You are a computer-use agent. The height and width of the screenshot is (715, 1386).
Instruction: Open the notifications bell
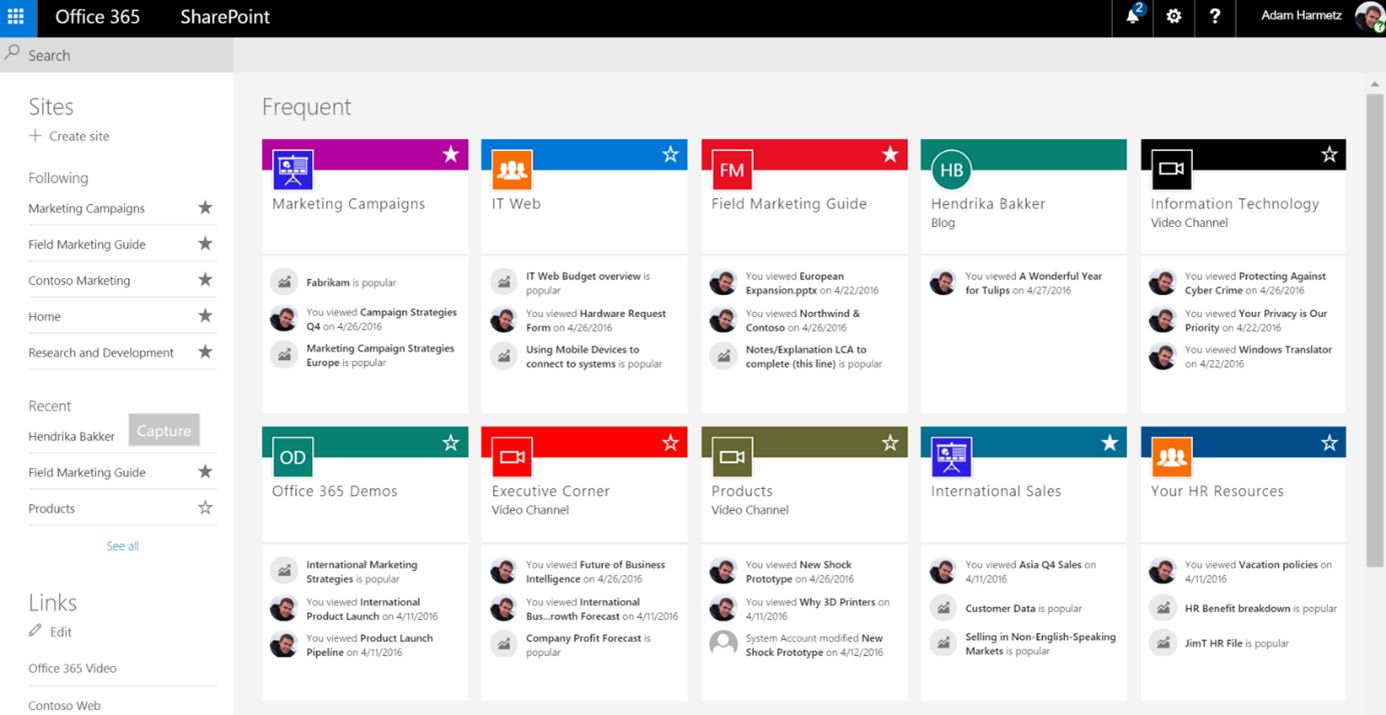point(1133,17)
